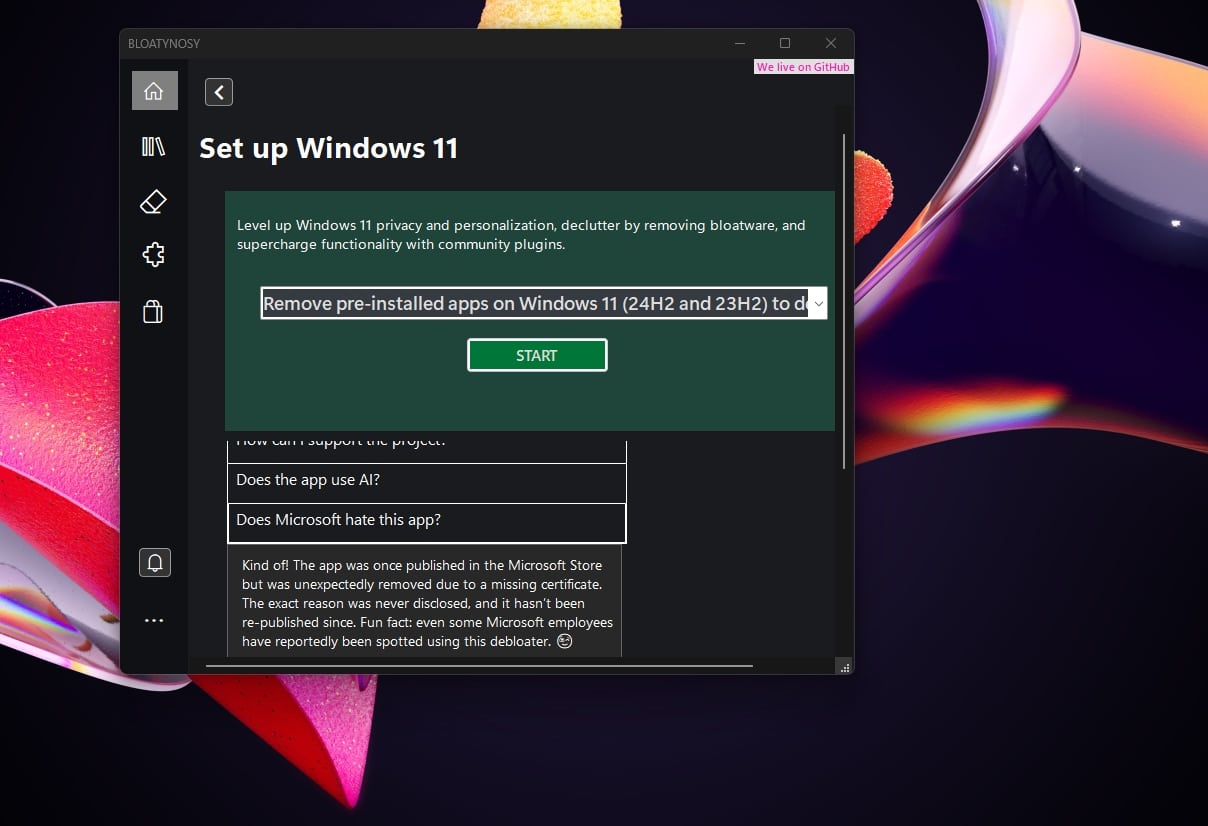
Task: Select the eraser icon in sidebar
Action: 153,202
